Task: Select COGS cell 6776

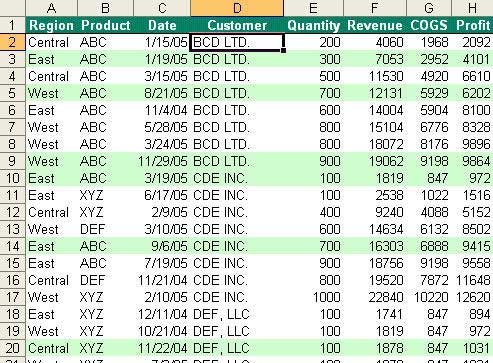Action: tap(429, 127)
